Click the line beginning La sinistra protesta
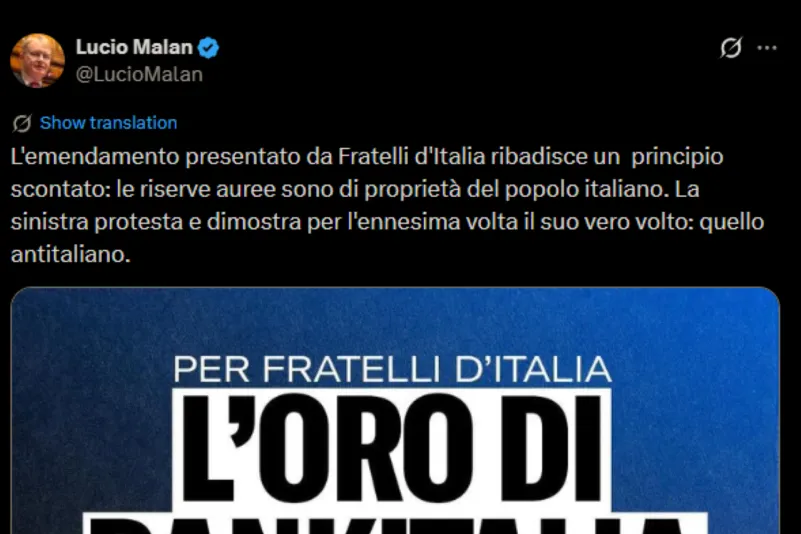The image size is (801, 534). click(x=387, y=222)
